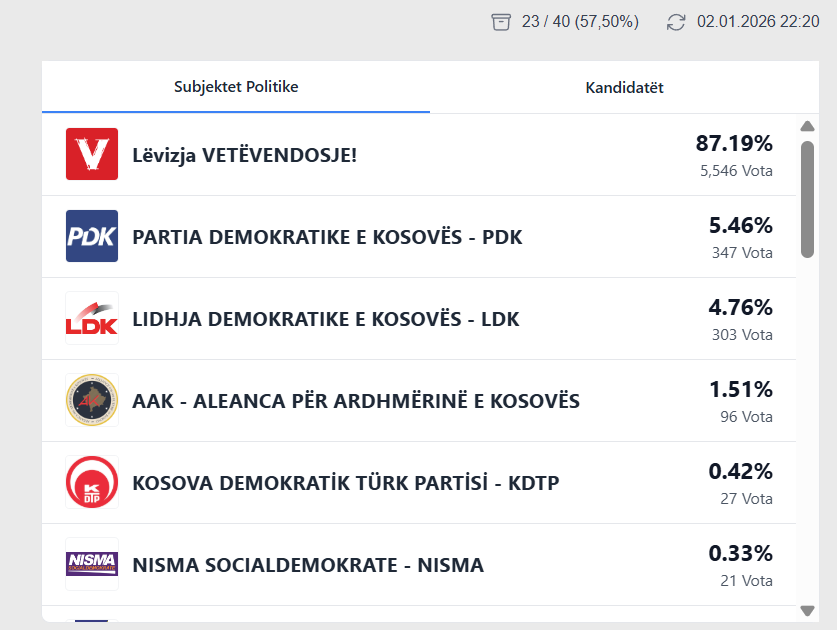Click the AAK party emblem
The height and width of the screenshot is (630, 837).
(x=92, y=400)
